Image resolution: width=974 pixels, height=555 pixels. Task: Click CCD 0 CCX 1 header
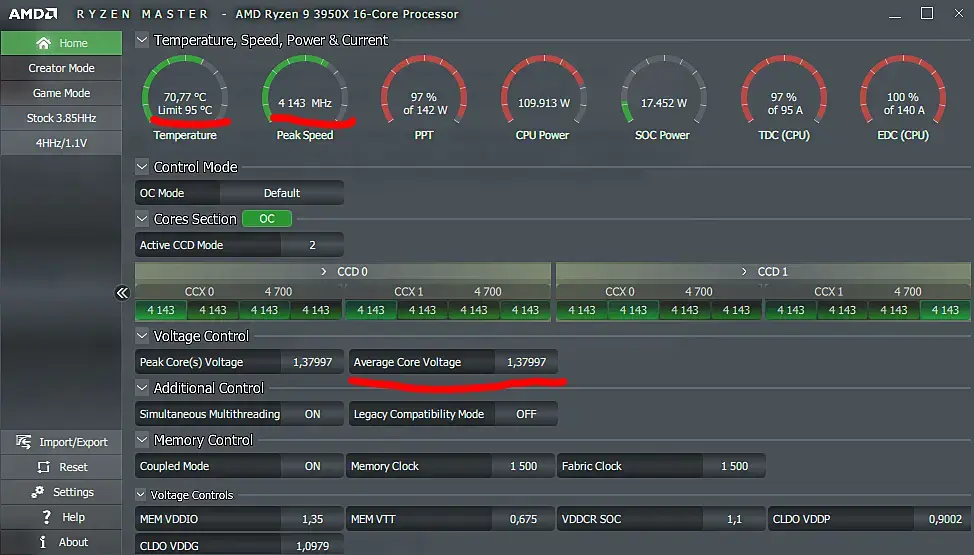[x=447, y=291]
